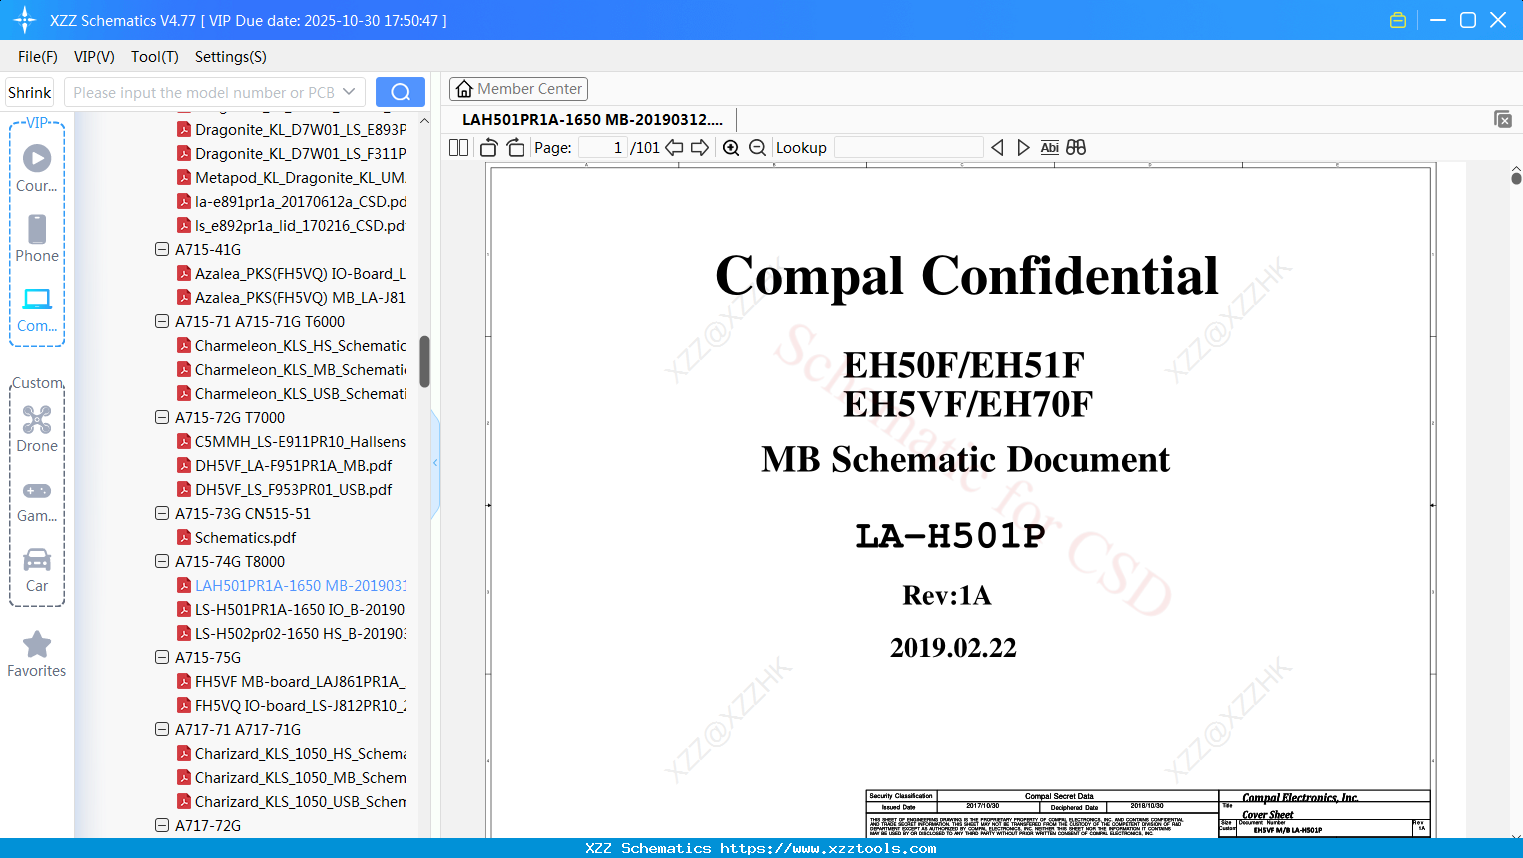Click the home icon beside Member Center

(x=464, y=89)
